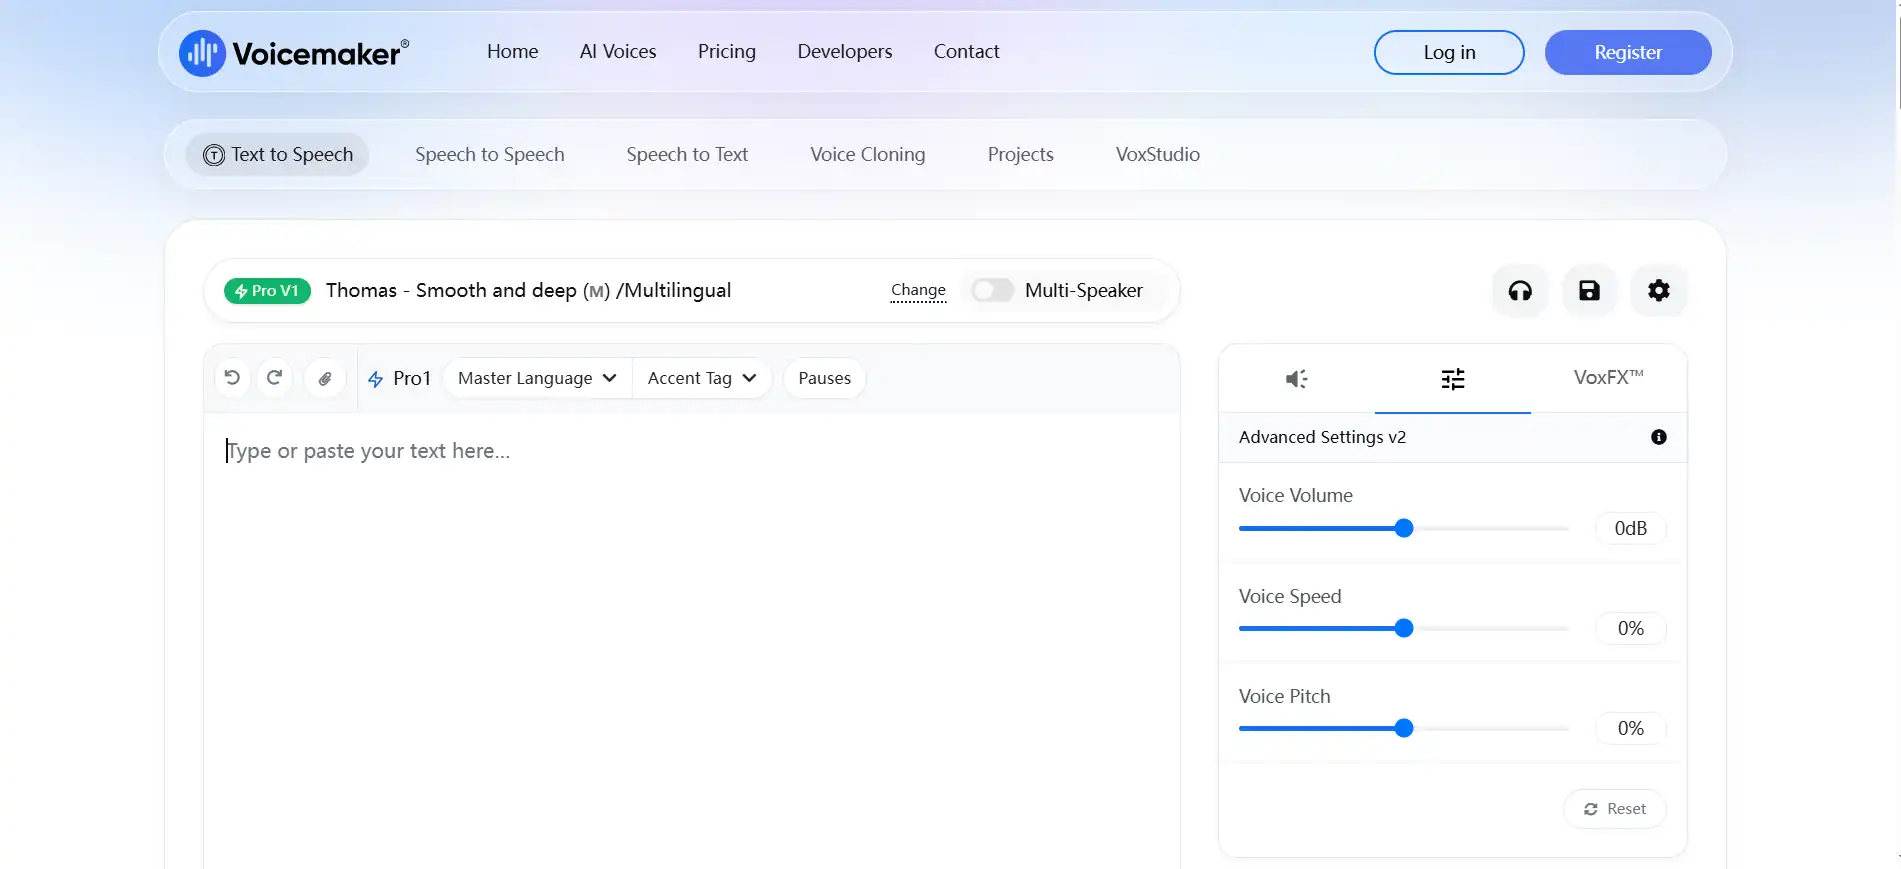This screenshot has height=869, width=1901.
Task: Select the sliders advanced settings tab
Action: coord(1453,379)
